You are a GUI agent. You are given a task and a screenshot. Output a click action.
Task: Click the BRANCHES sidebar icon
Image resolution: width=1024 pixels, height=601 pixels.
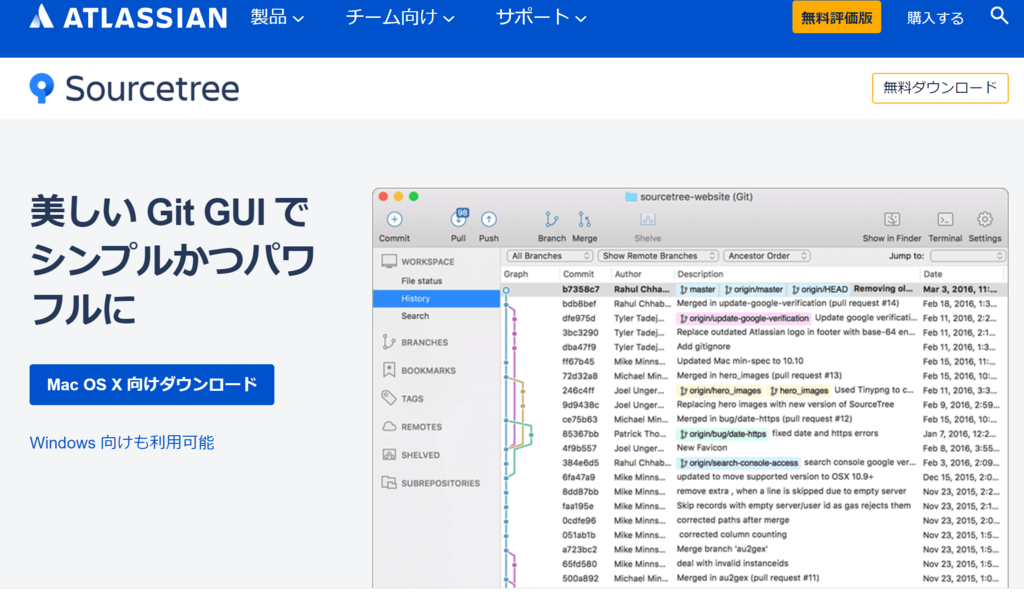389,342
